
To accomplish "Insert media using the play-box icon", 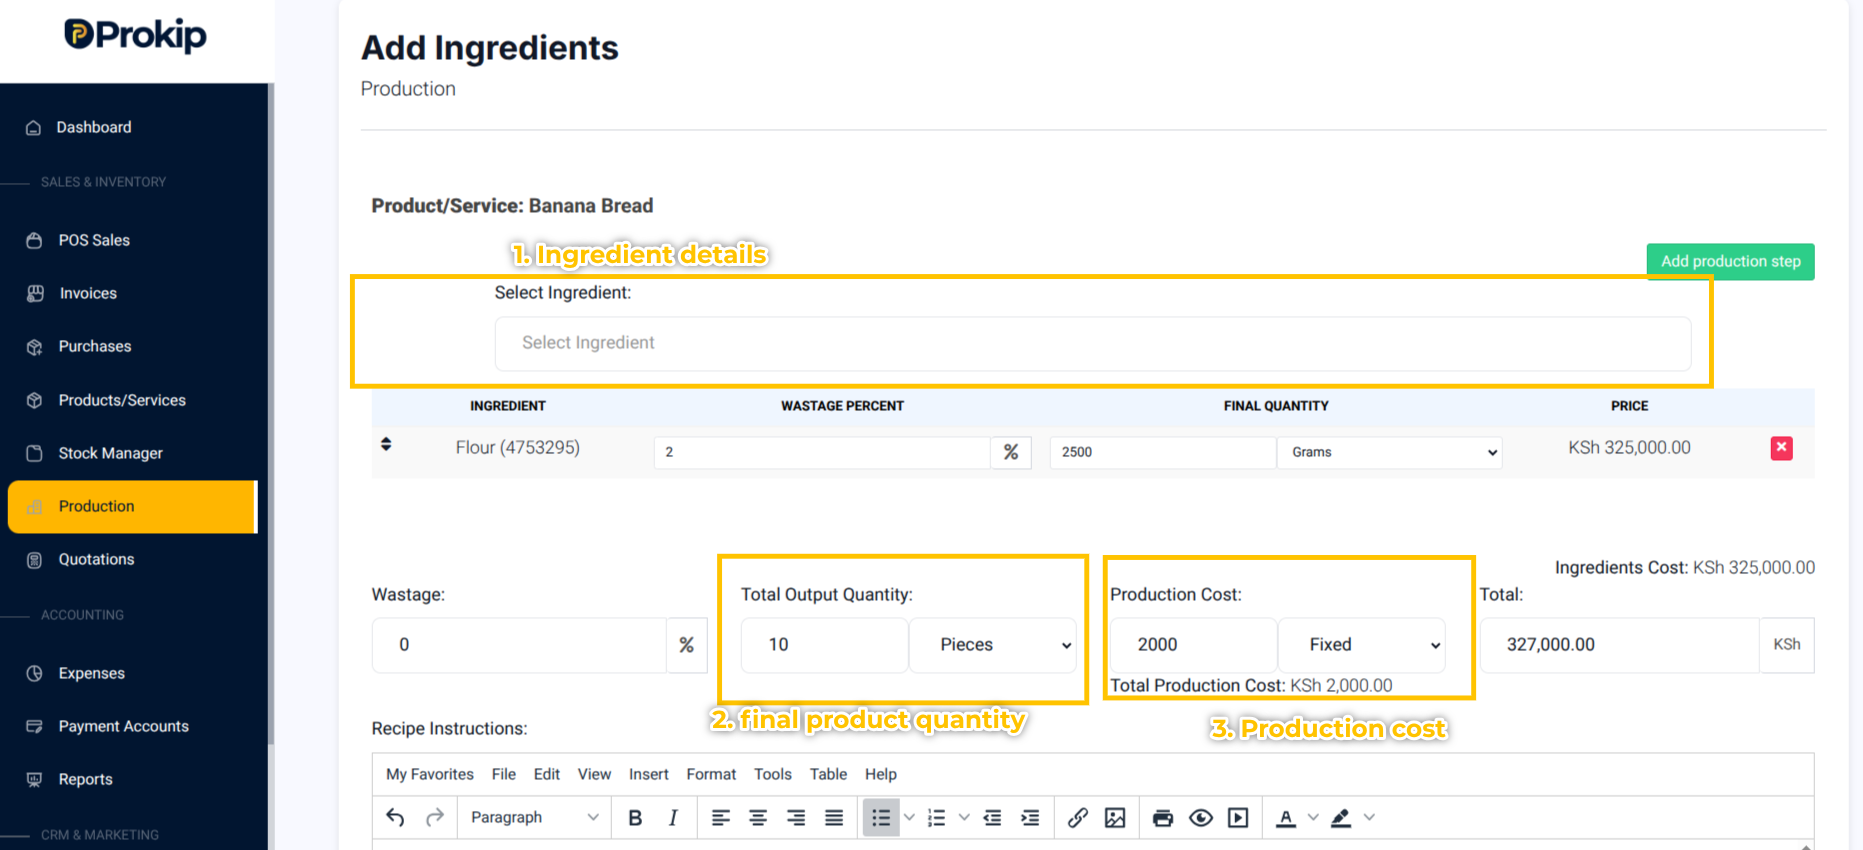I will click(1238, 818).
